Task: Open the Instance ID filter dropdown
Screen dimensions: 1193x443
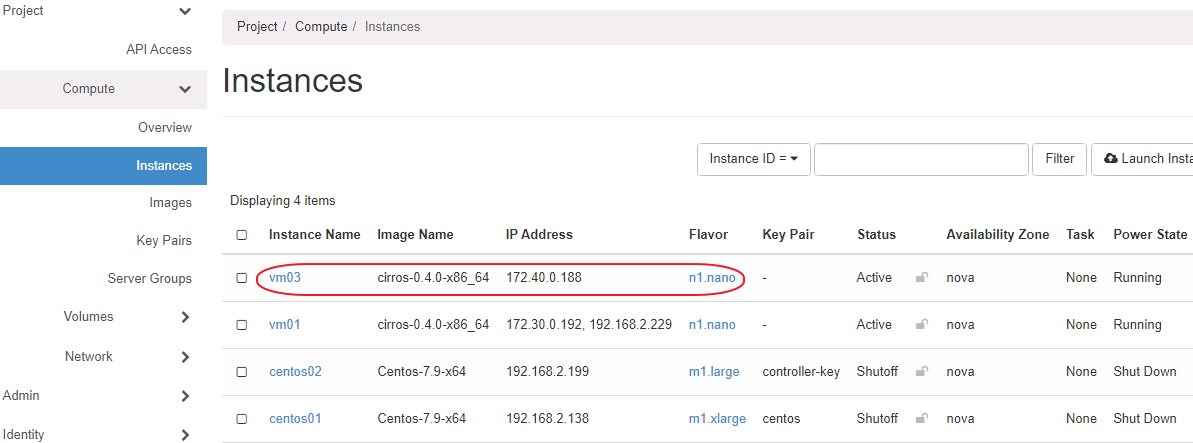Action: click(x=752, y=159)
